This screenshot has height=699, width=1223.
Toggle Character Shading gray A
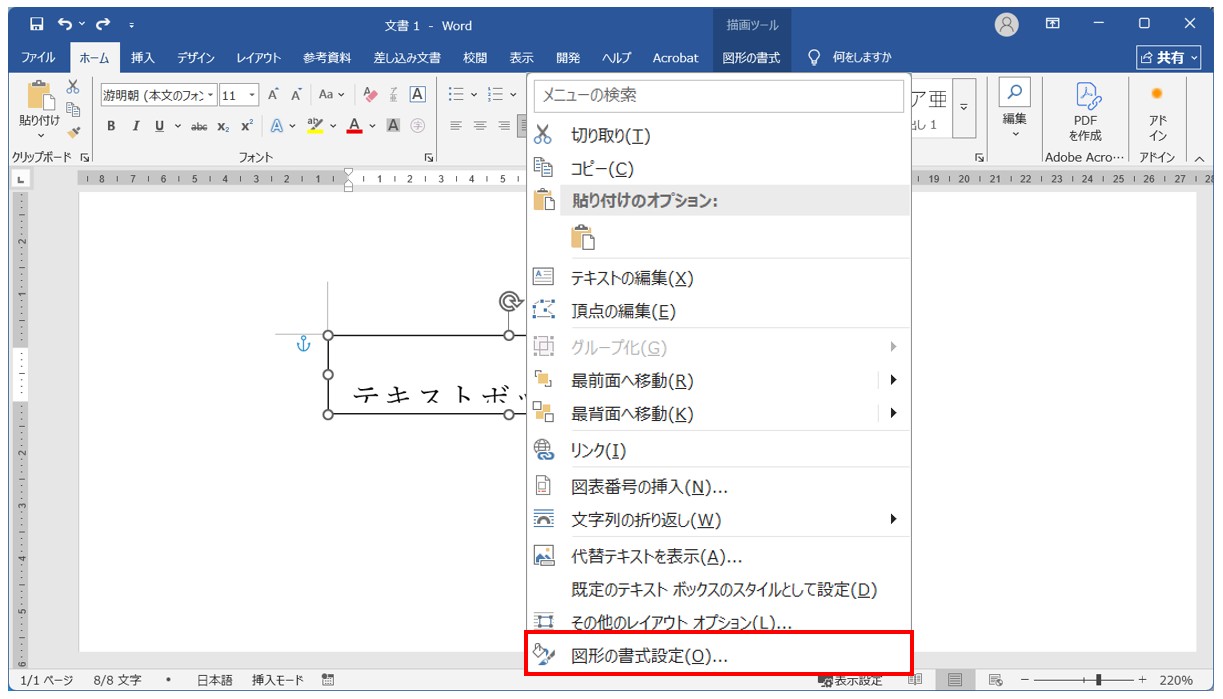[x=394, y=126]
